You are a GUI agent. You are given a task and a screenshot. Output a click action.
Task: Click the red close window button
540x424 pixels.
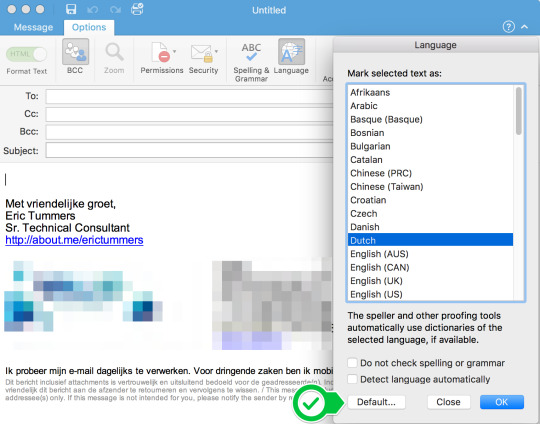point(12,9)
